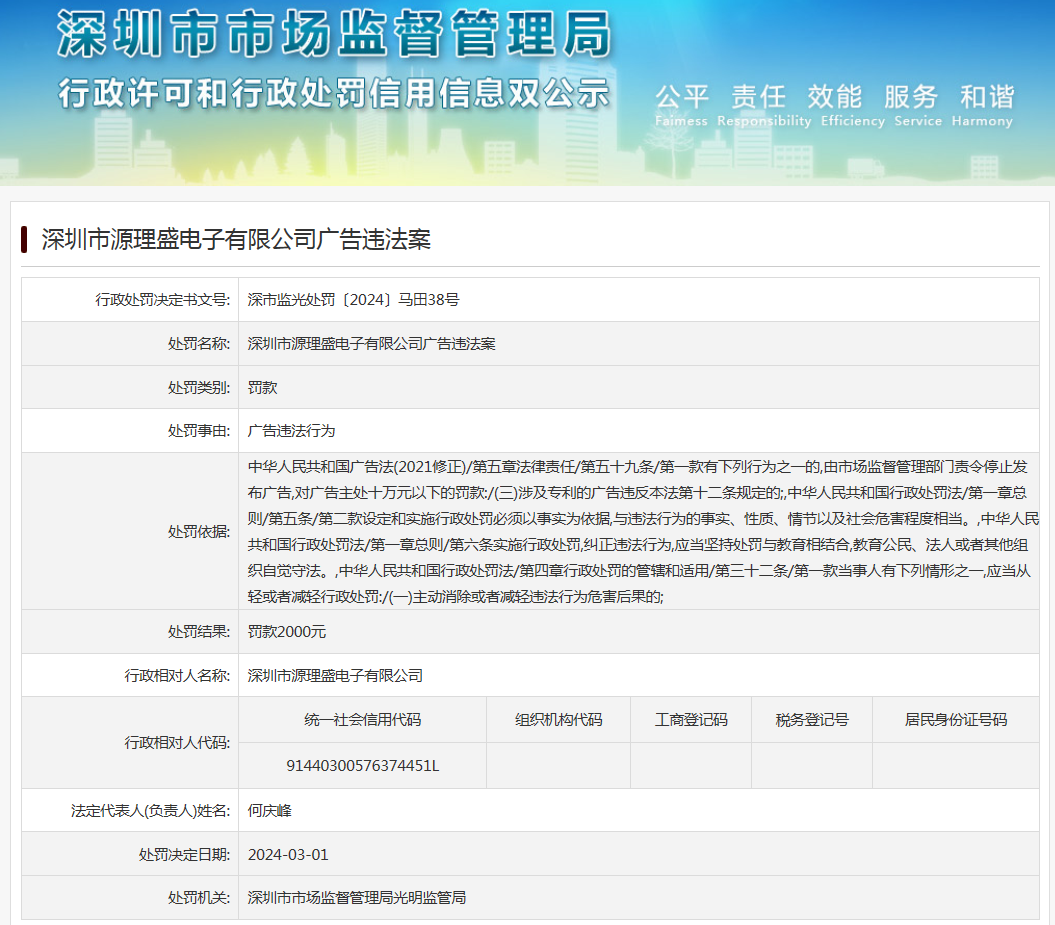This screenshot has width=1055, height=925.
Task: Click the label 行政相对人代码
Action: point(177,743)
